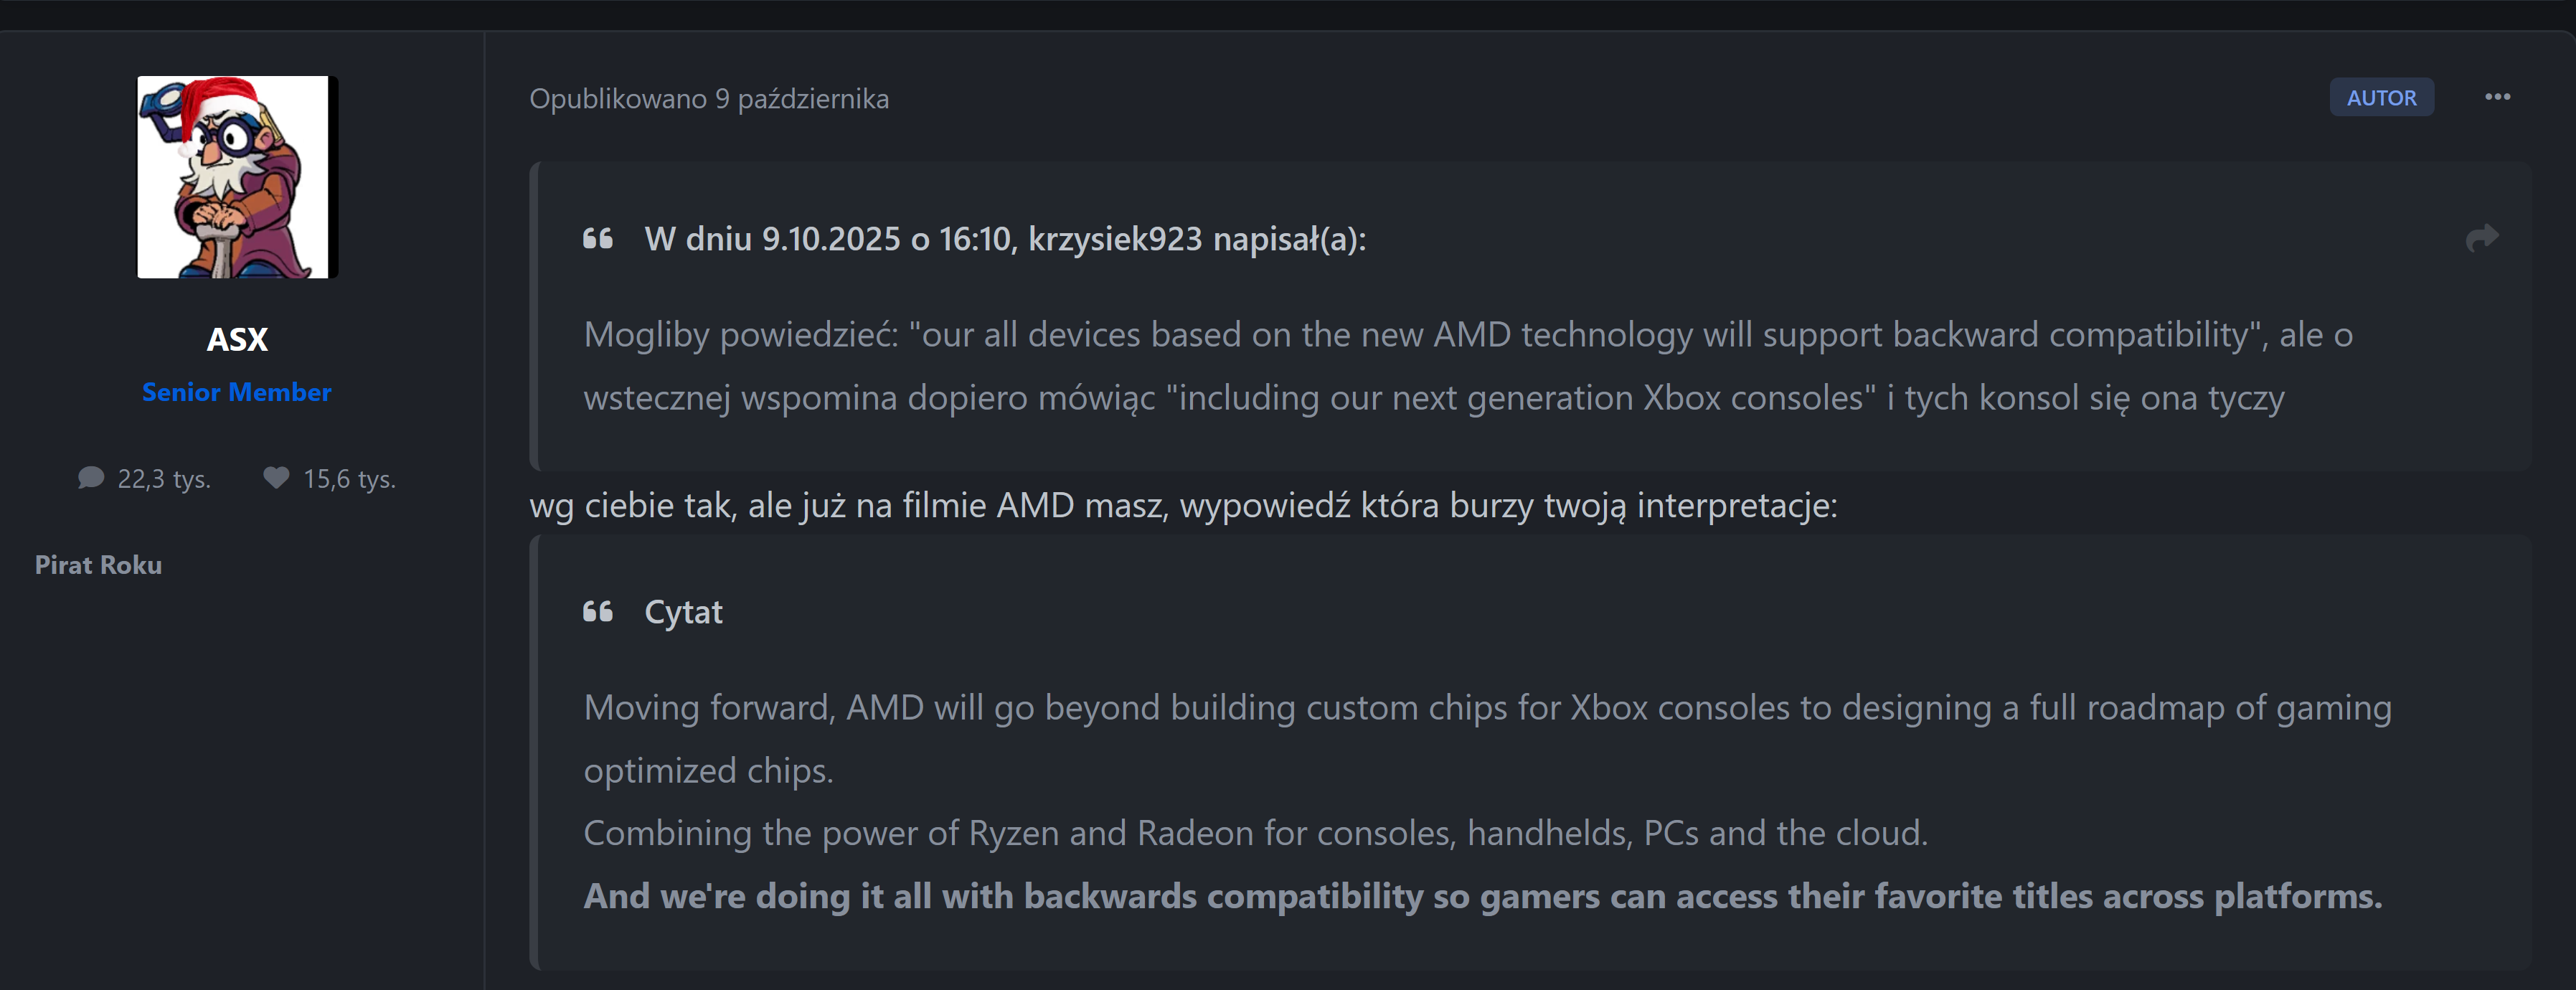This screenshot has height=990, width=2576.
Task: Open the 'Opublikowano 9 października' post date link
Action: (x=708, y=99)
